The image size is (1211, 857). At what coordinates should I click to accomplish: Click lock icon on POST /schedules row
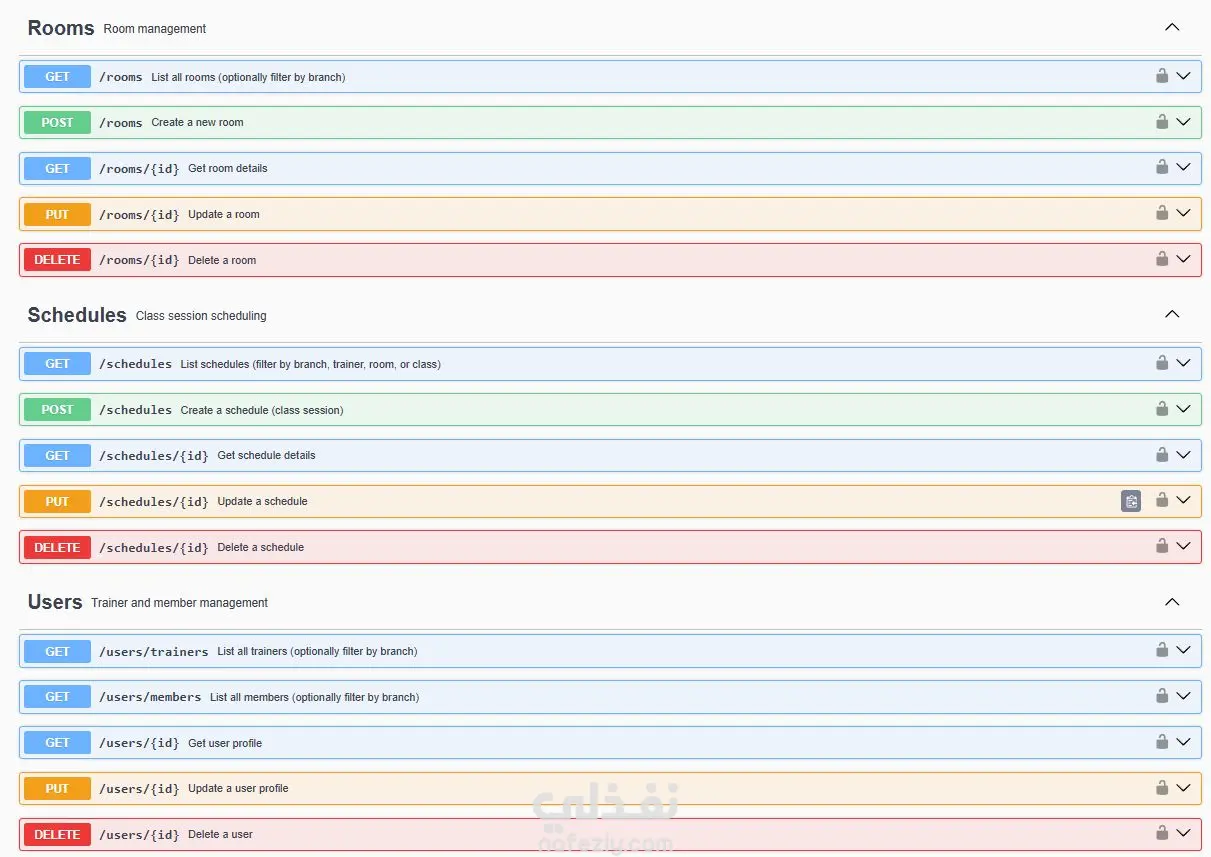click(1161, 408)
